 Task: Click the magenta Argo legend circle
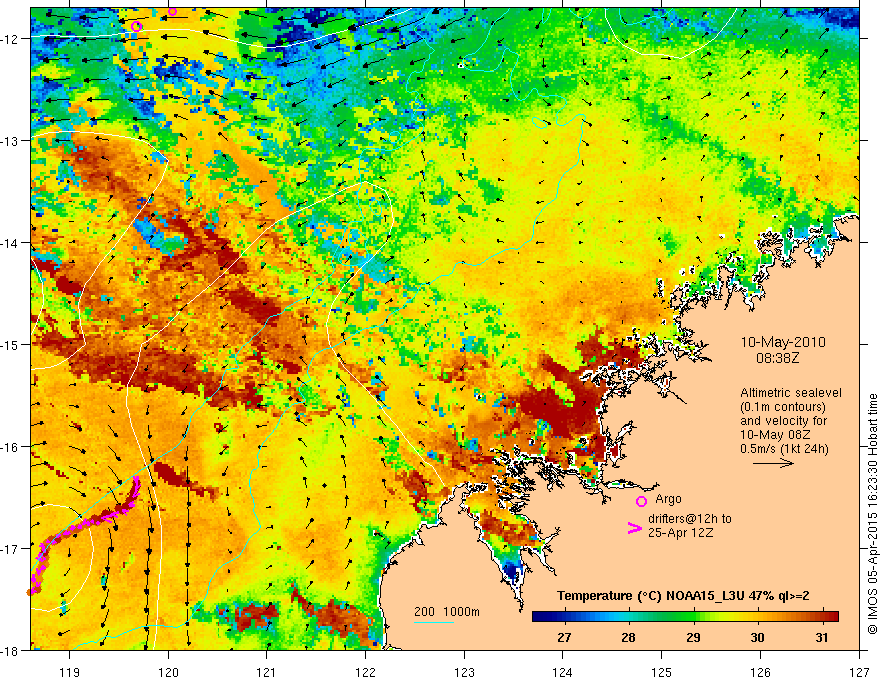pos(641,501)
